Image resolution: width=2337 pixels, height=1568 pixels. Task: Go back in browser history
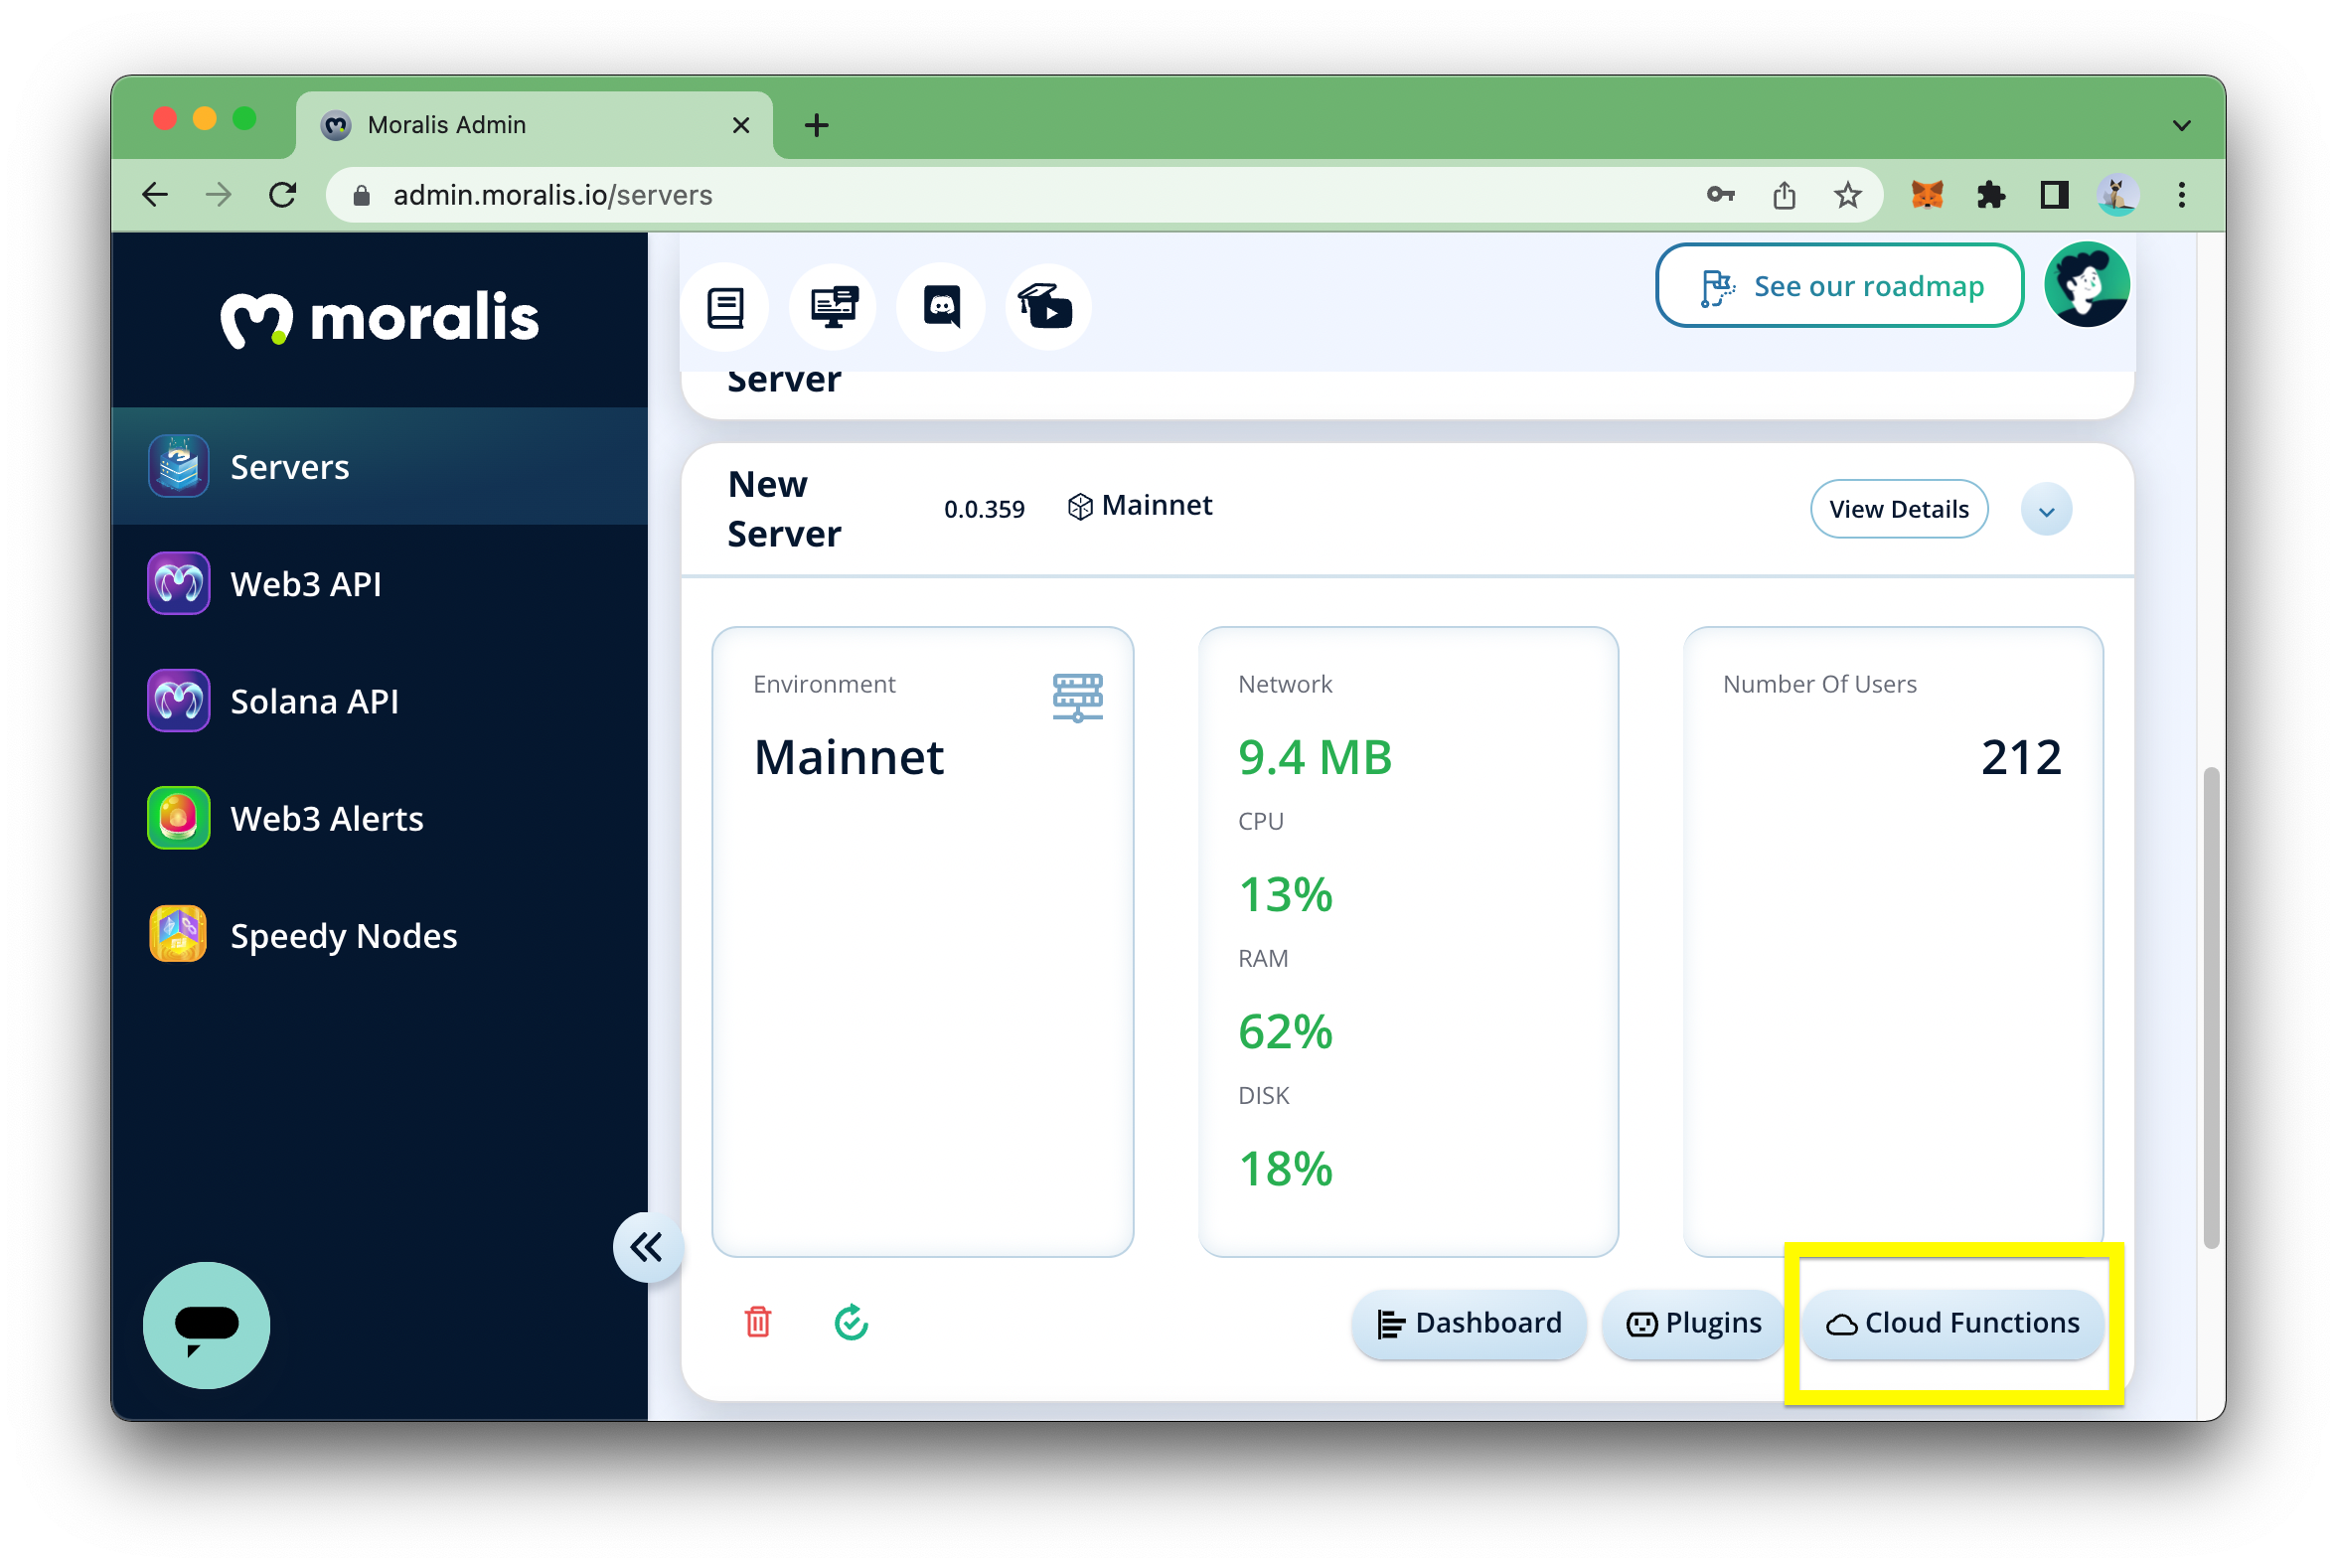155,194
